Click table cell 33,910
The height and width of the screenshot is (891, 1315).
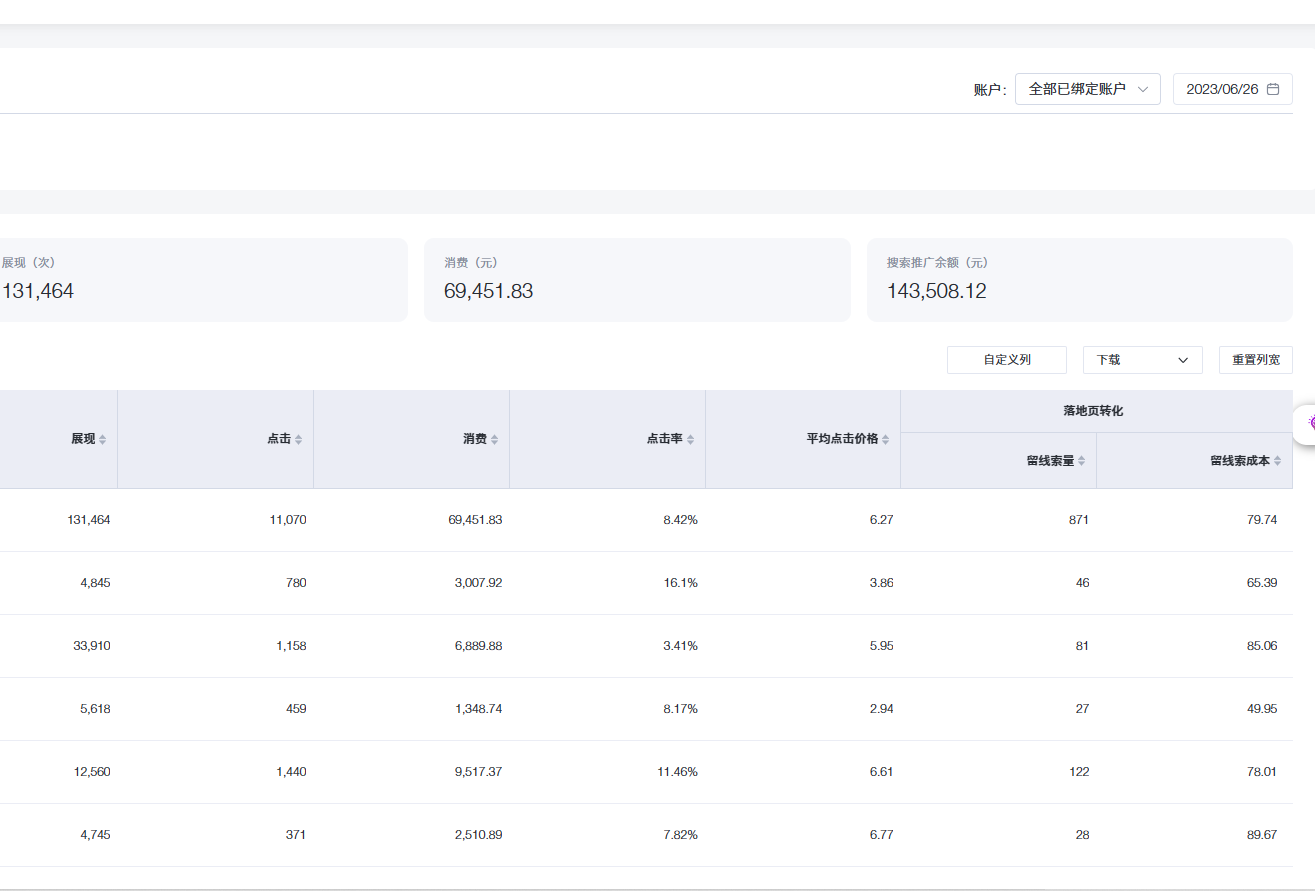pos(92,646)
